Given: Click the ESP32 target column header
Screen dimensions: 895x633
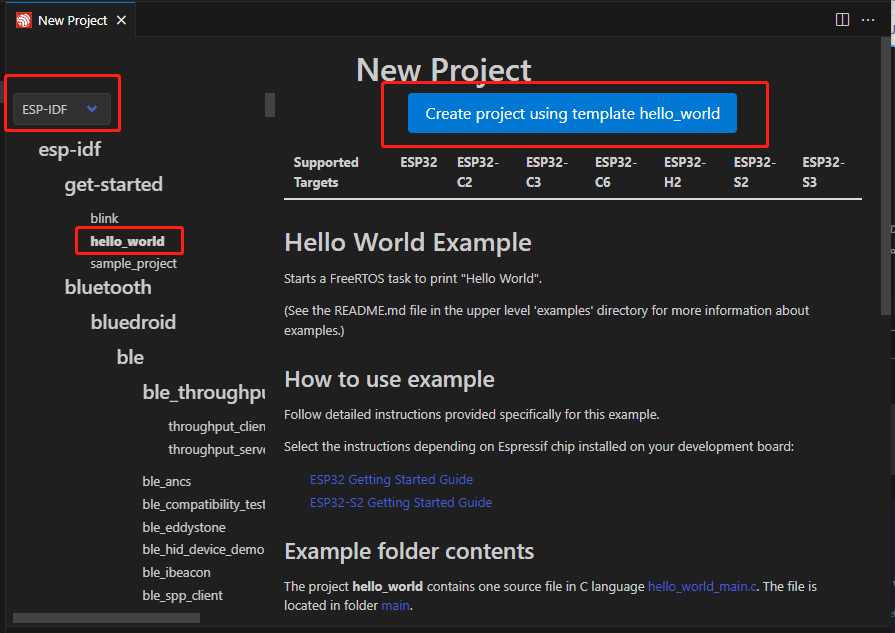Looking at the screenshot, I should click(x=418, y=162).
